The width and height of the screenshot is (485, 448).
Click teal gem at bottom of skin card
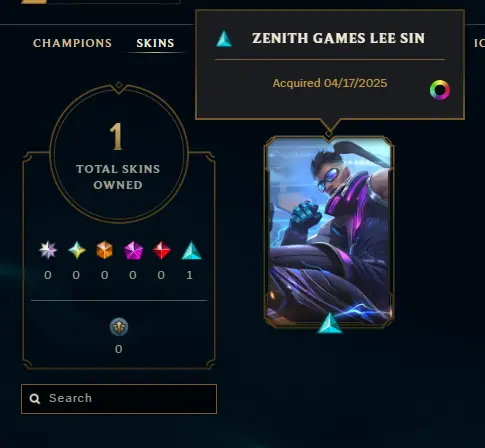point(329,323)
